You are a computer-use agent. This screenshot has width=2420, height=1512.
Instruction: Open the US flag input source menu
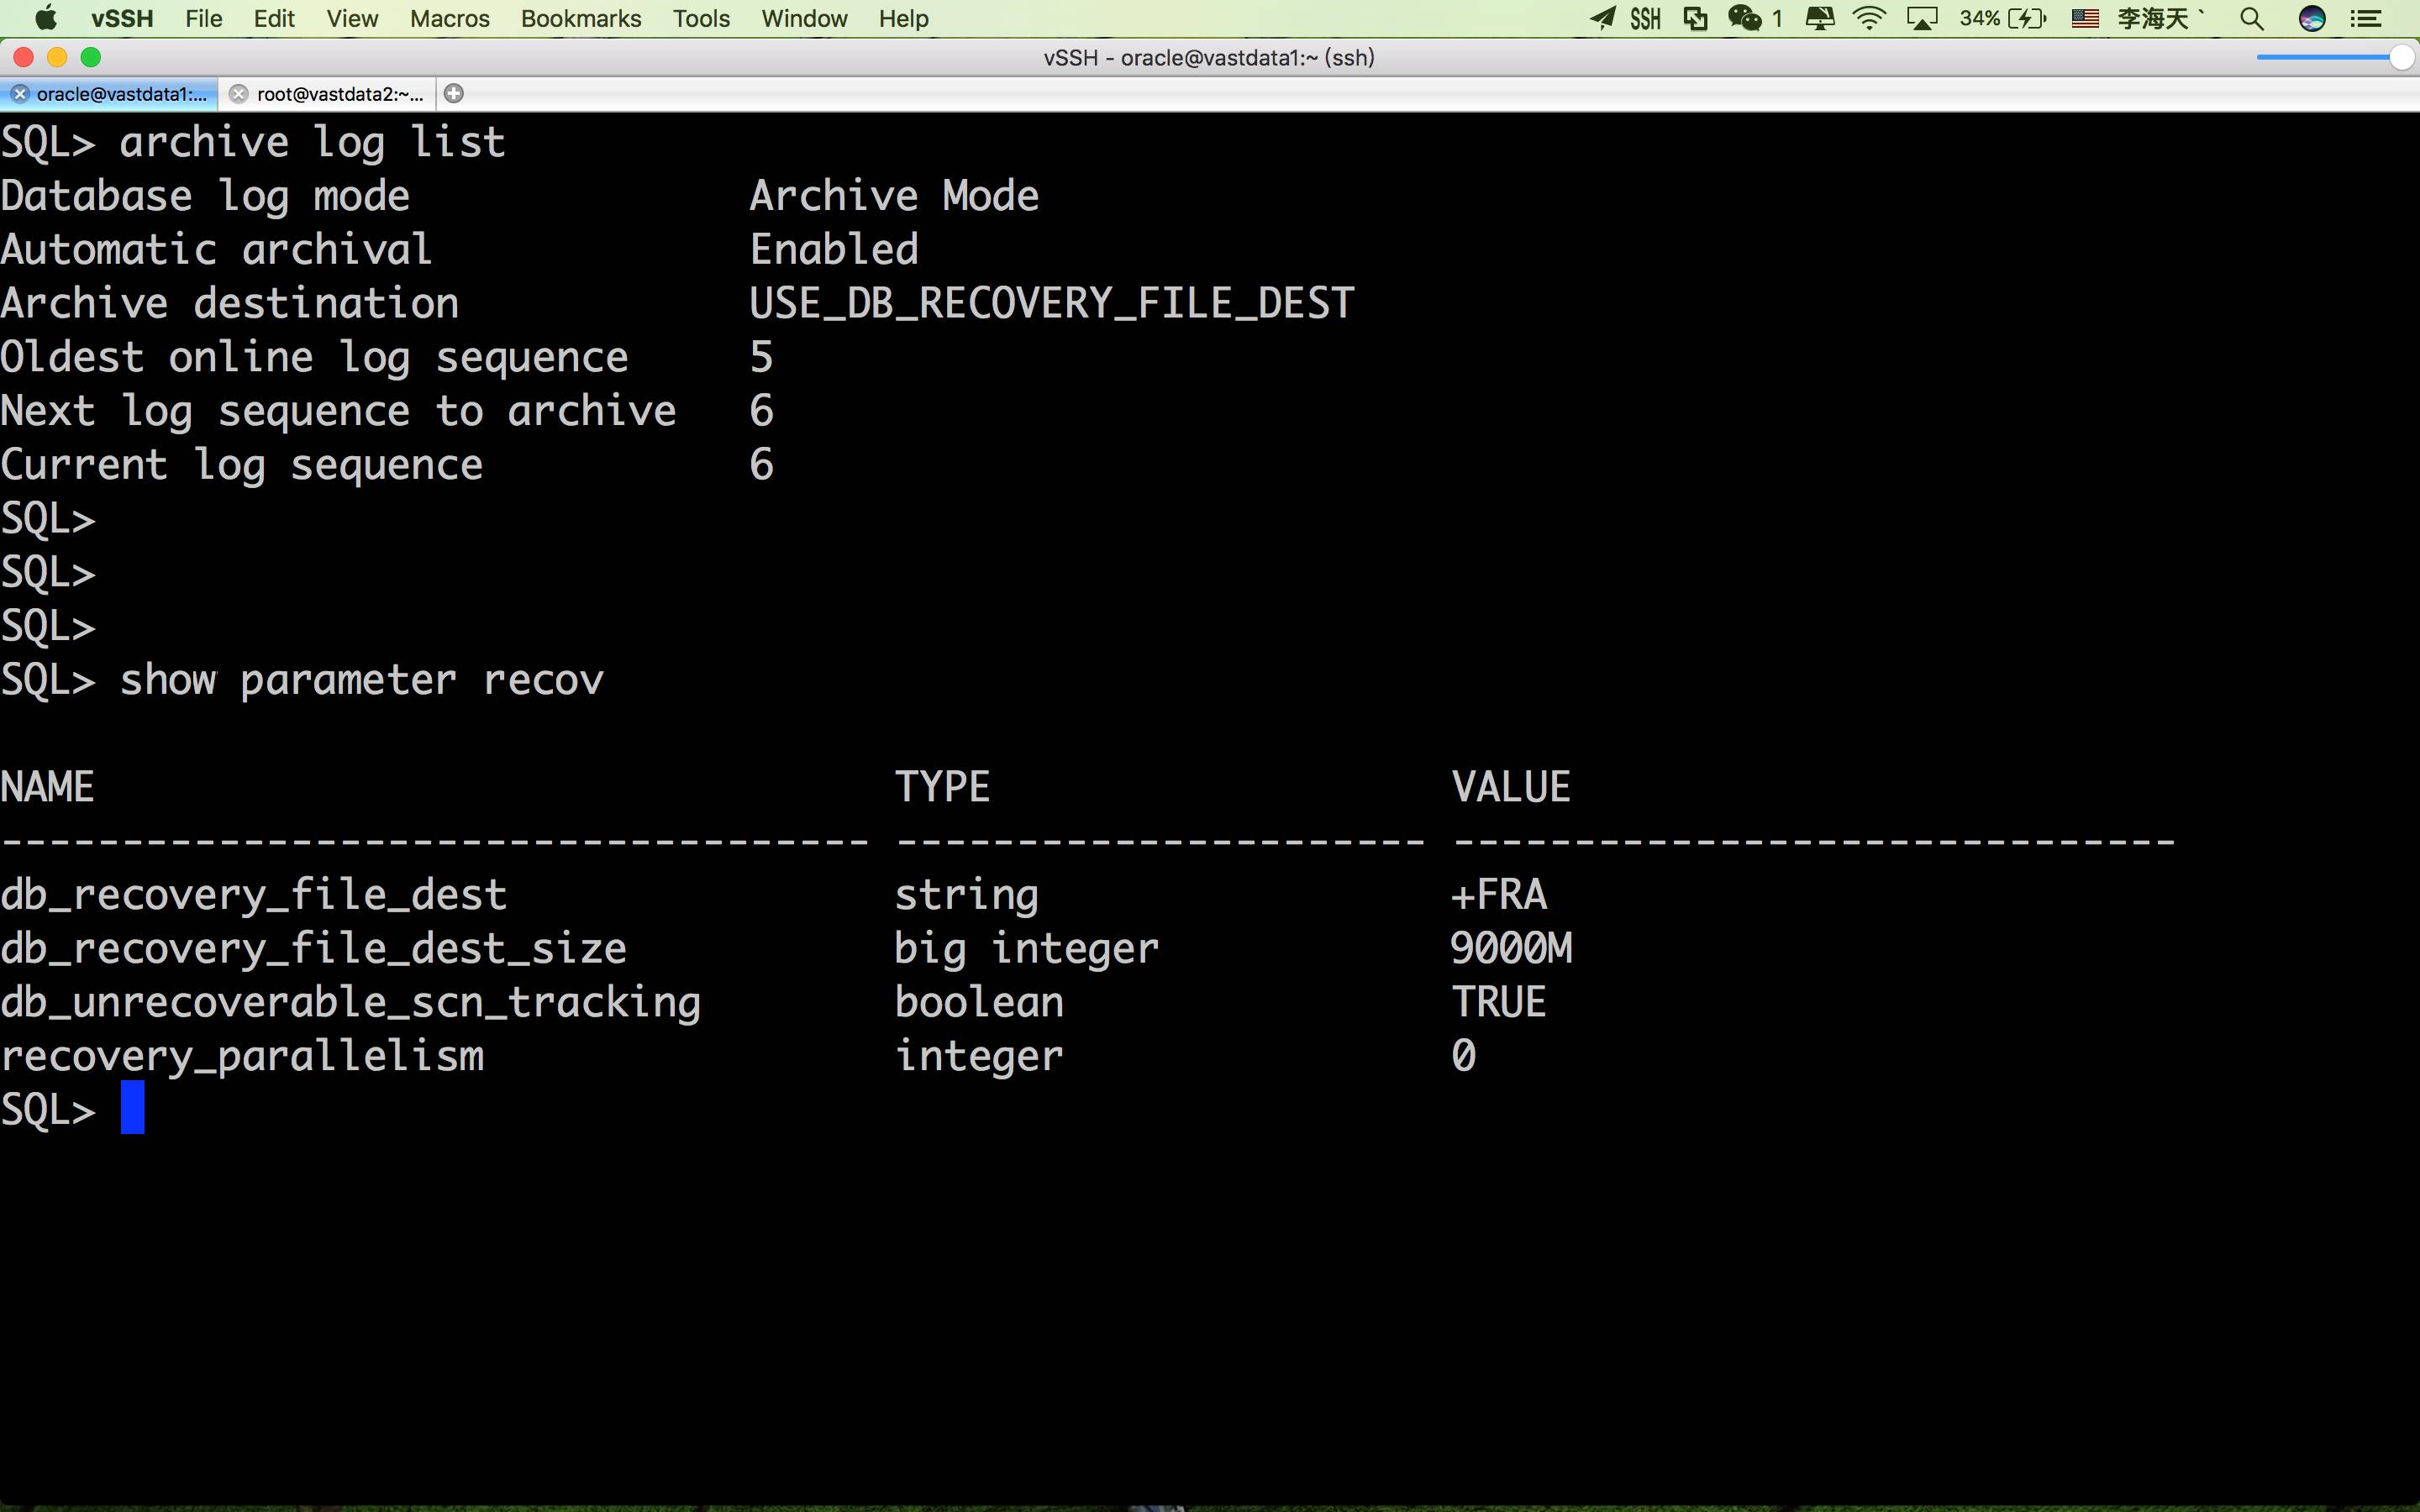pos(2085,18)
